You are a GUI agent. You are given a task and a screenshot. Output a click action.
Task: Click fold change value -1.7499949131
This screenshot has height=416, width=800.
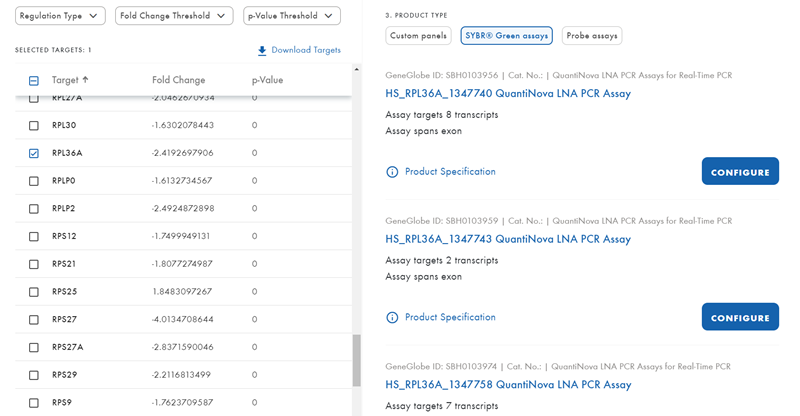pos(181,236)
